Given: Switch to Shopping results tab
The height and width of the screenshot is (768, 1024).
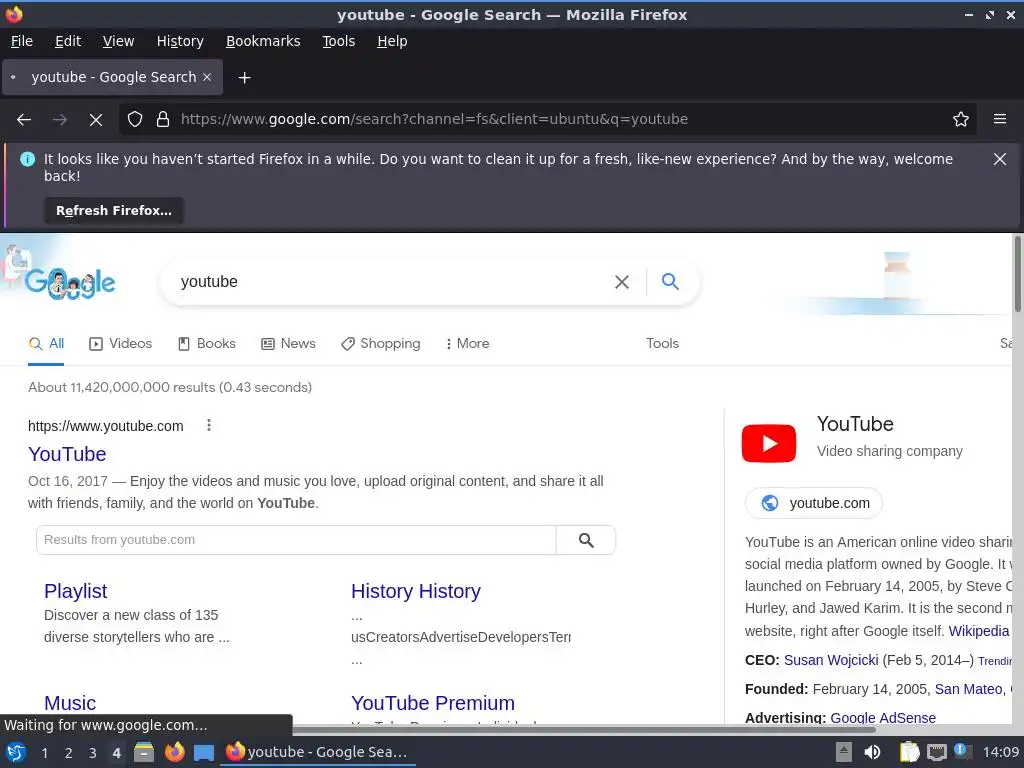Looking at the screenshot, I should click(381, 344).
